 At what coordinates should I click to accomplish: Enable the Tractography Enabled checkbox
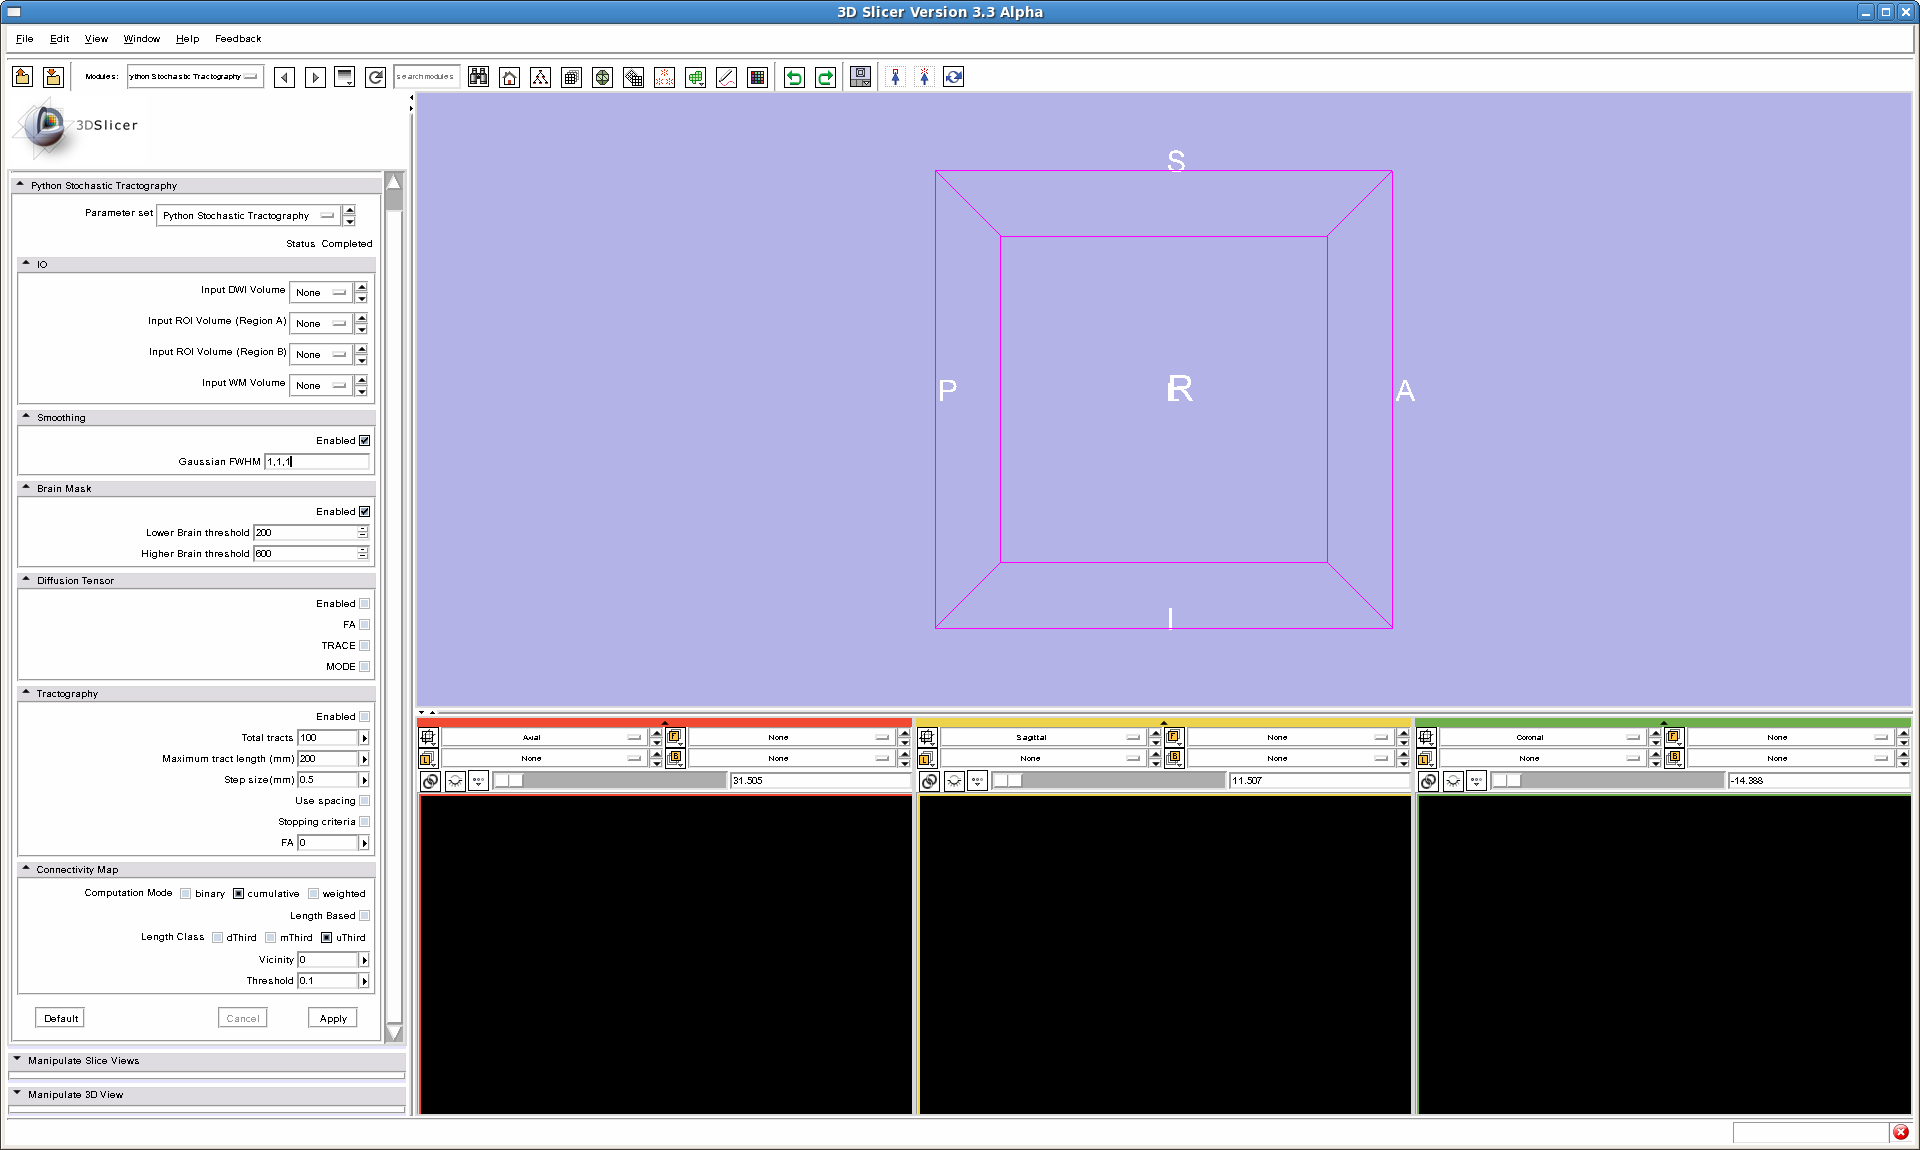click(x=364, y=716)
